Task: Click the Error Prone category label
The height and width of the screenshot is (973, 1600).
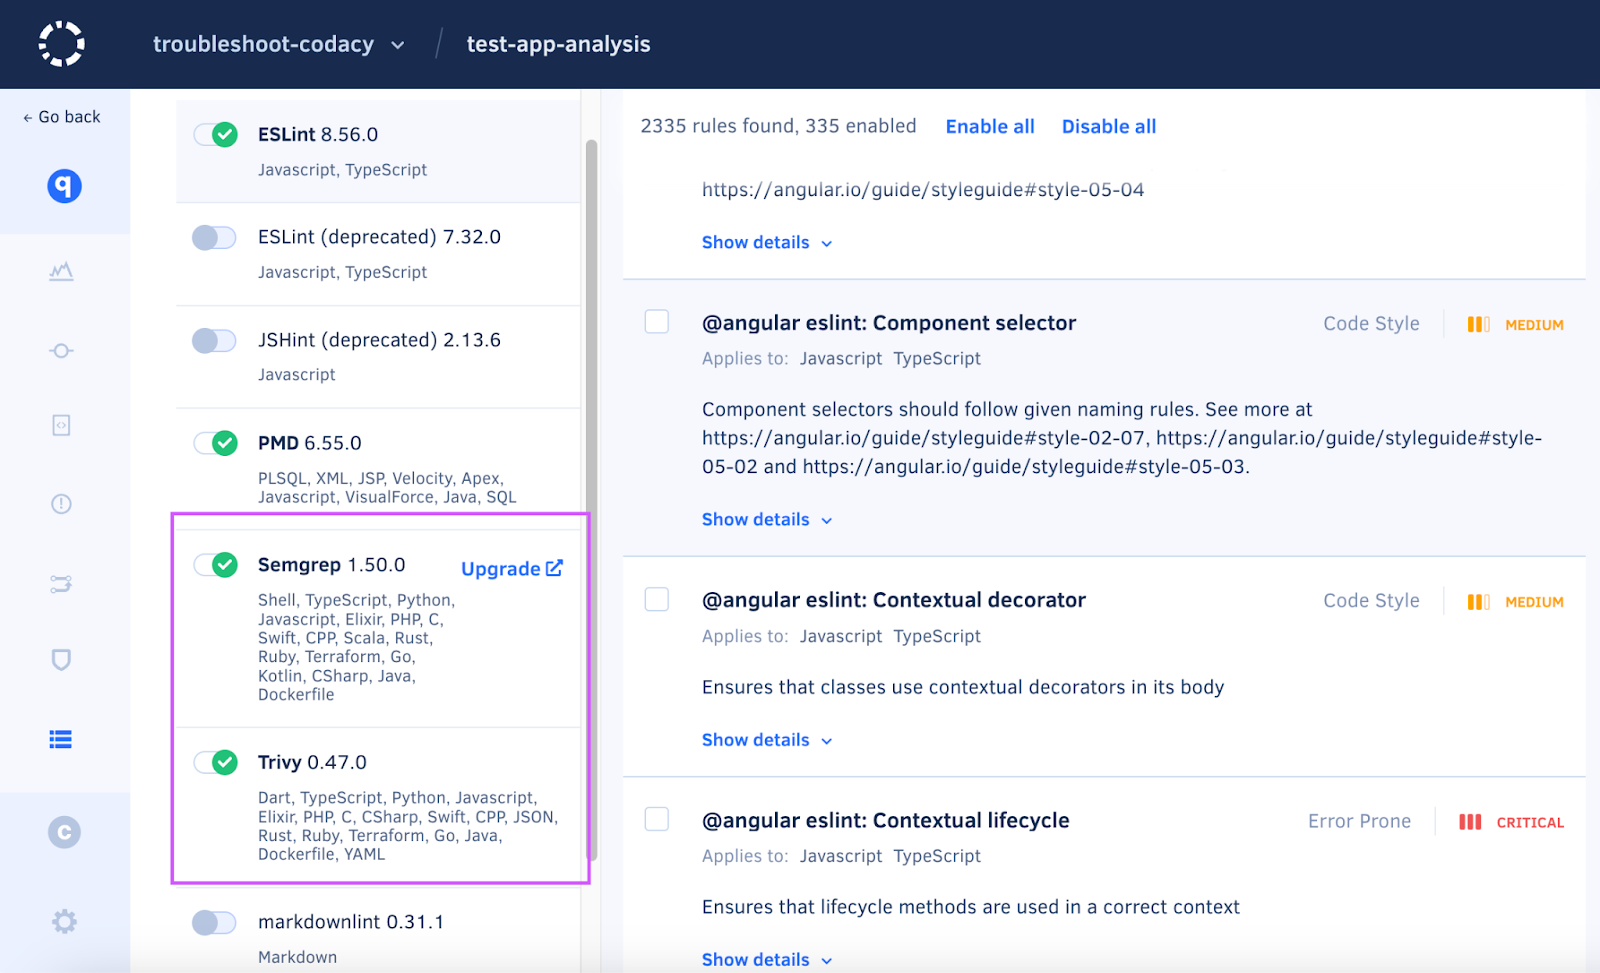Action: tap(1359, 821)
